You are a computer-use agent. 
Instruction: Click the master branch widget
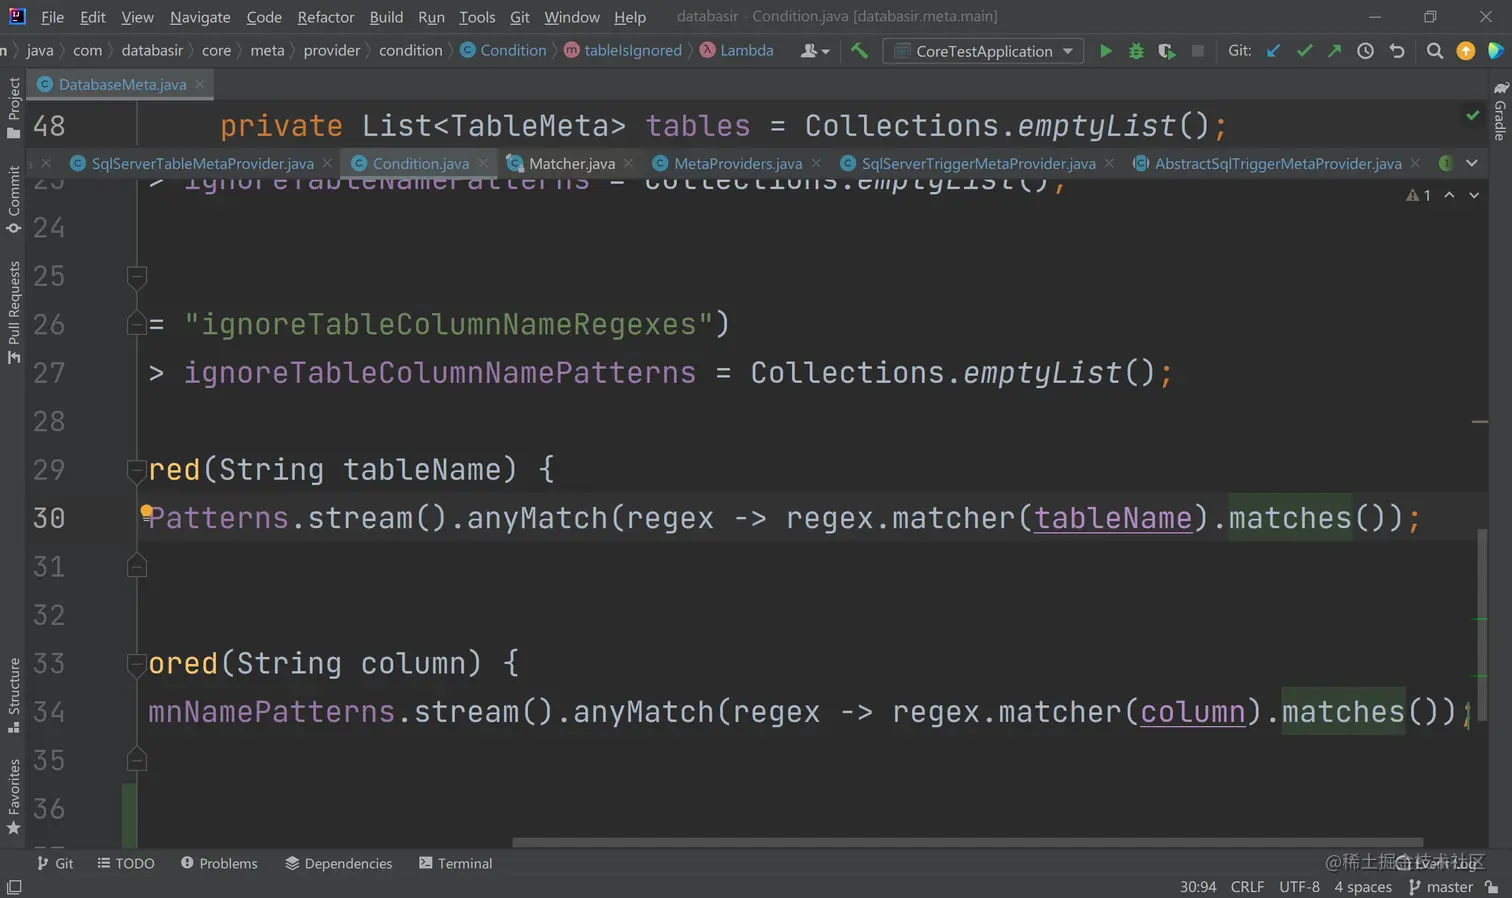pyautogui.click(x=1441, y=887)
